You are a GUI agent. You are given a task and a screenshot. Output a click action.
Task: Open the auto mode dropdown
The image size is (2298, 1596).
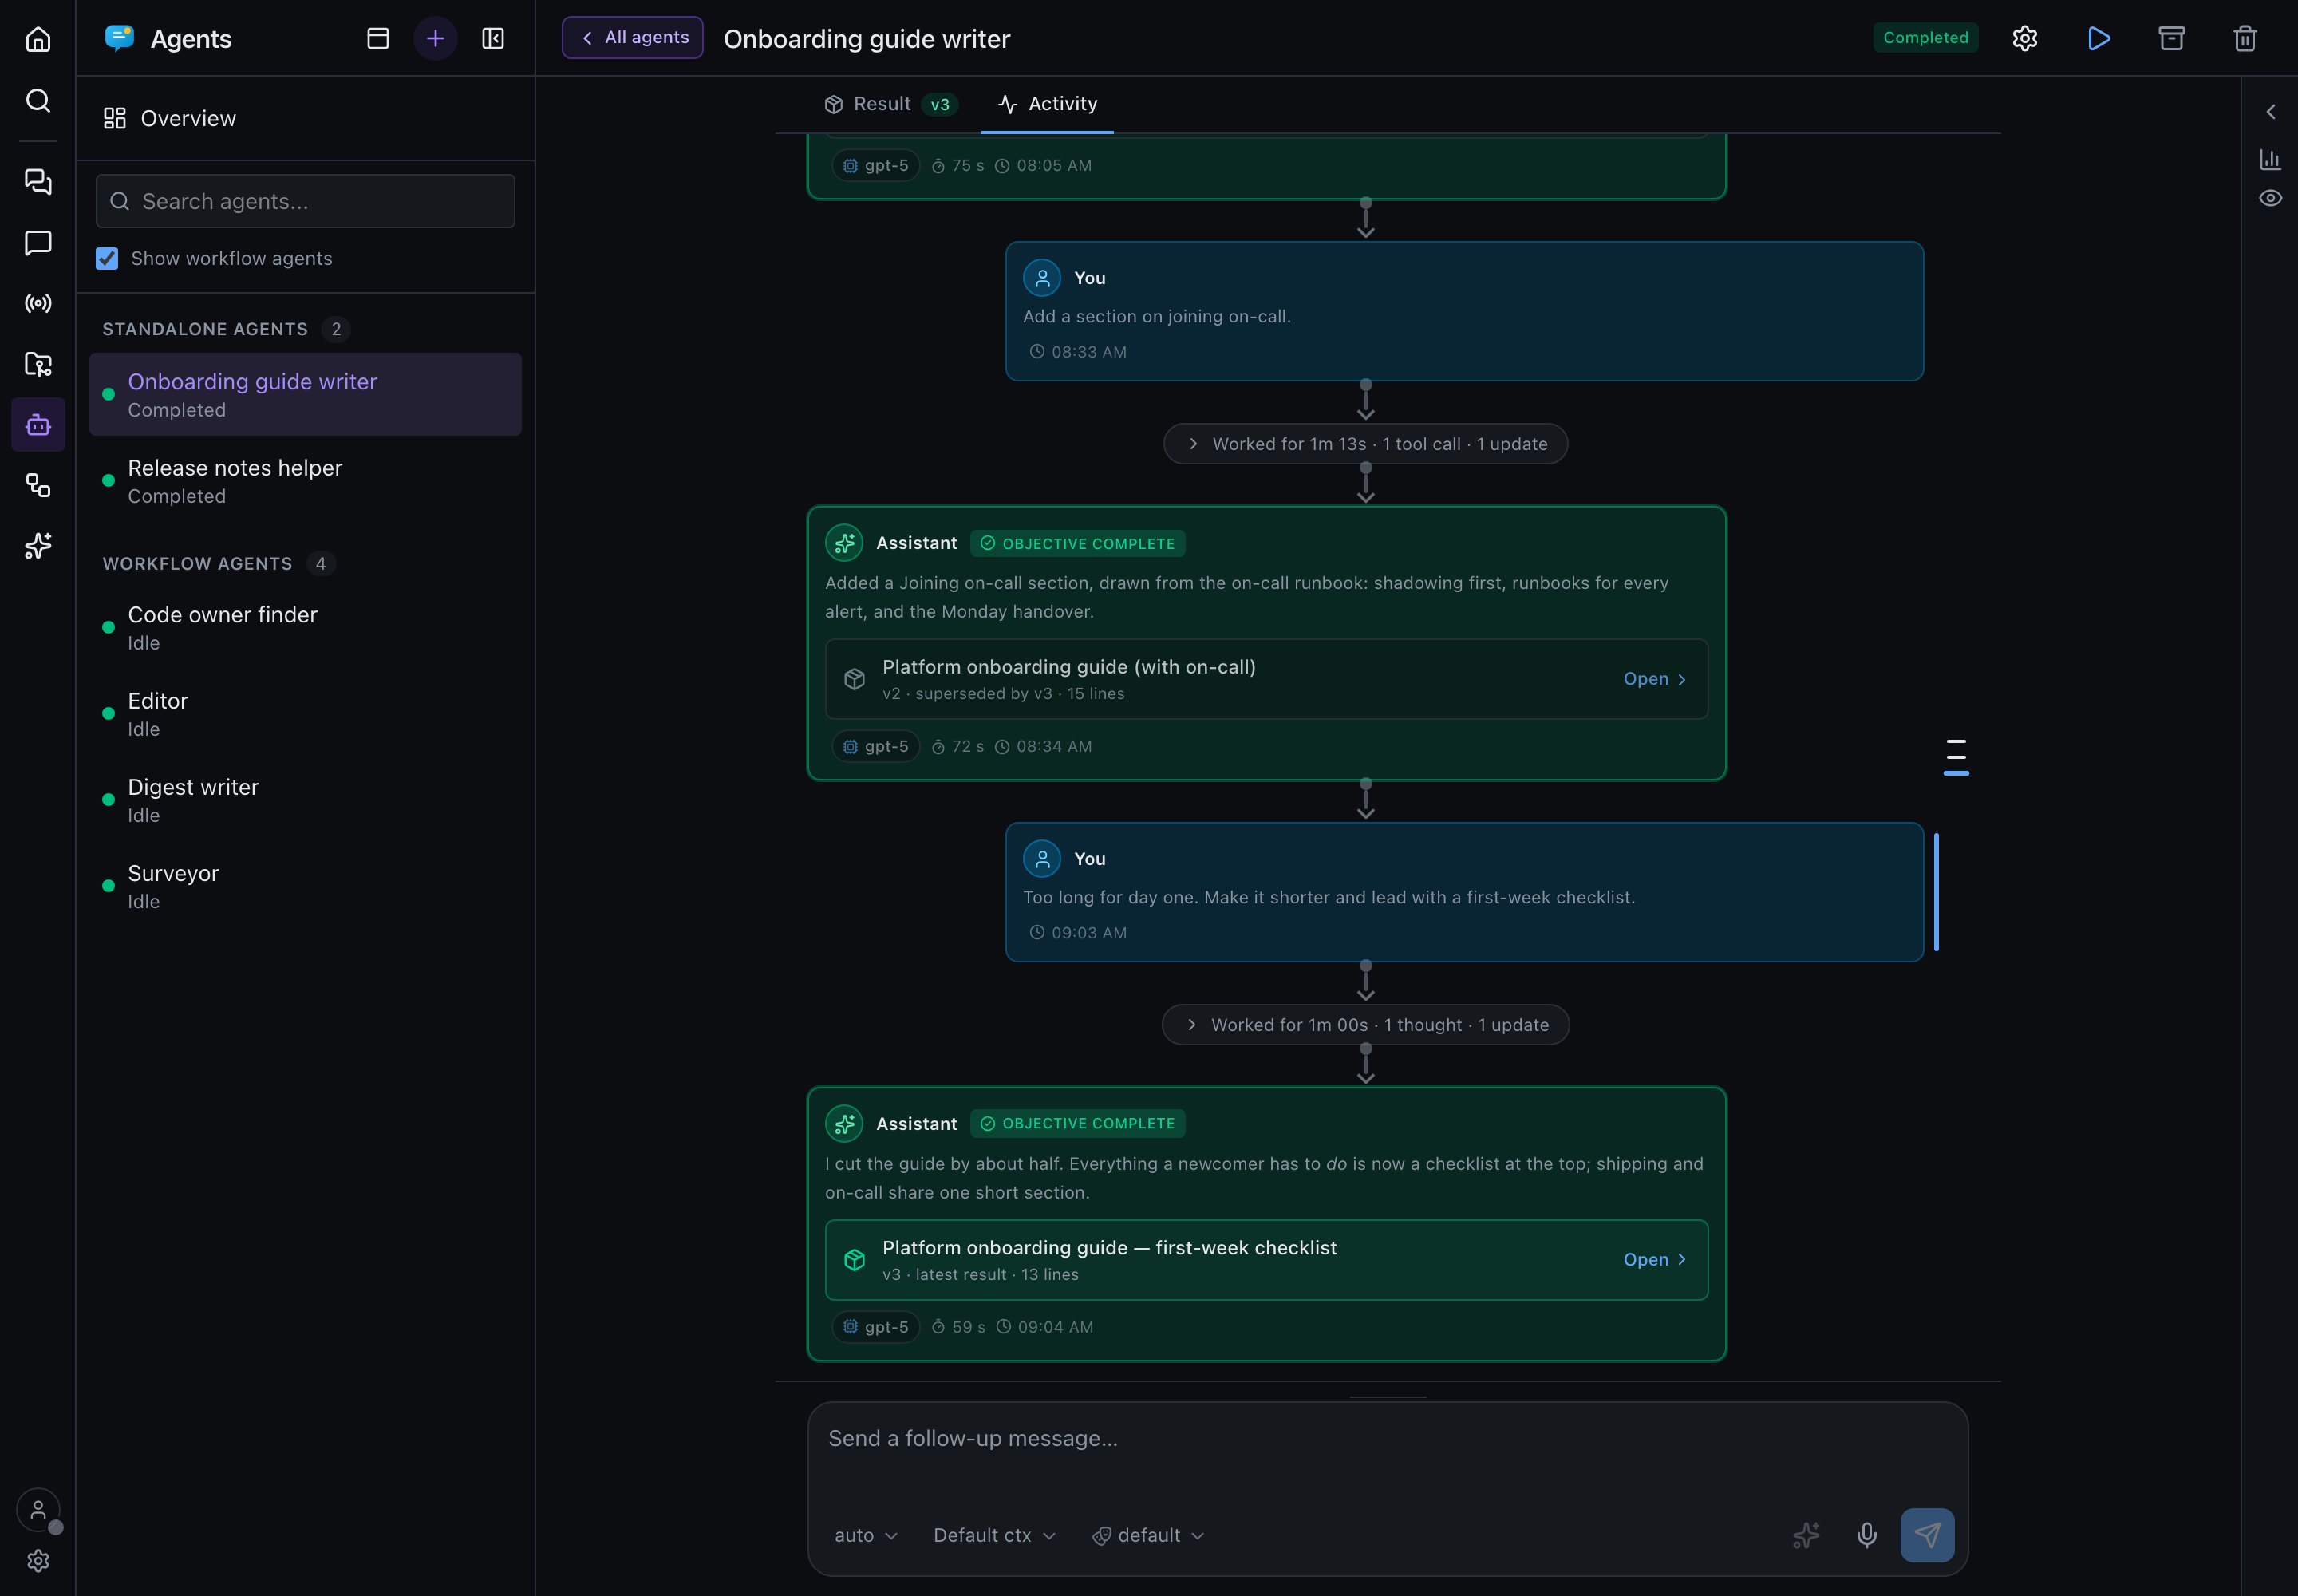tap(866, 1535)
